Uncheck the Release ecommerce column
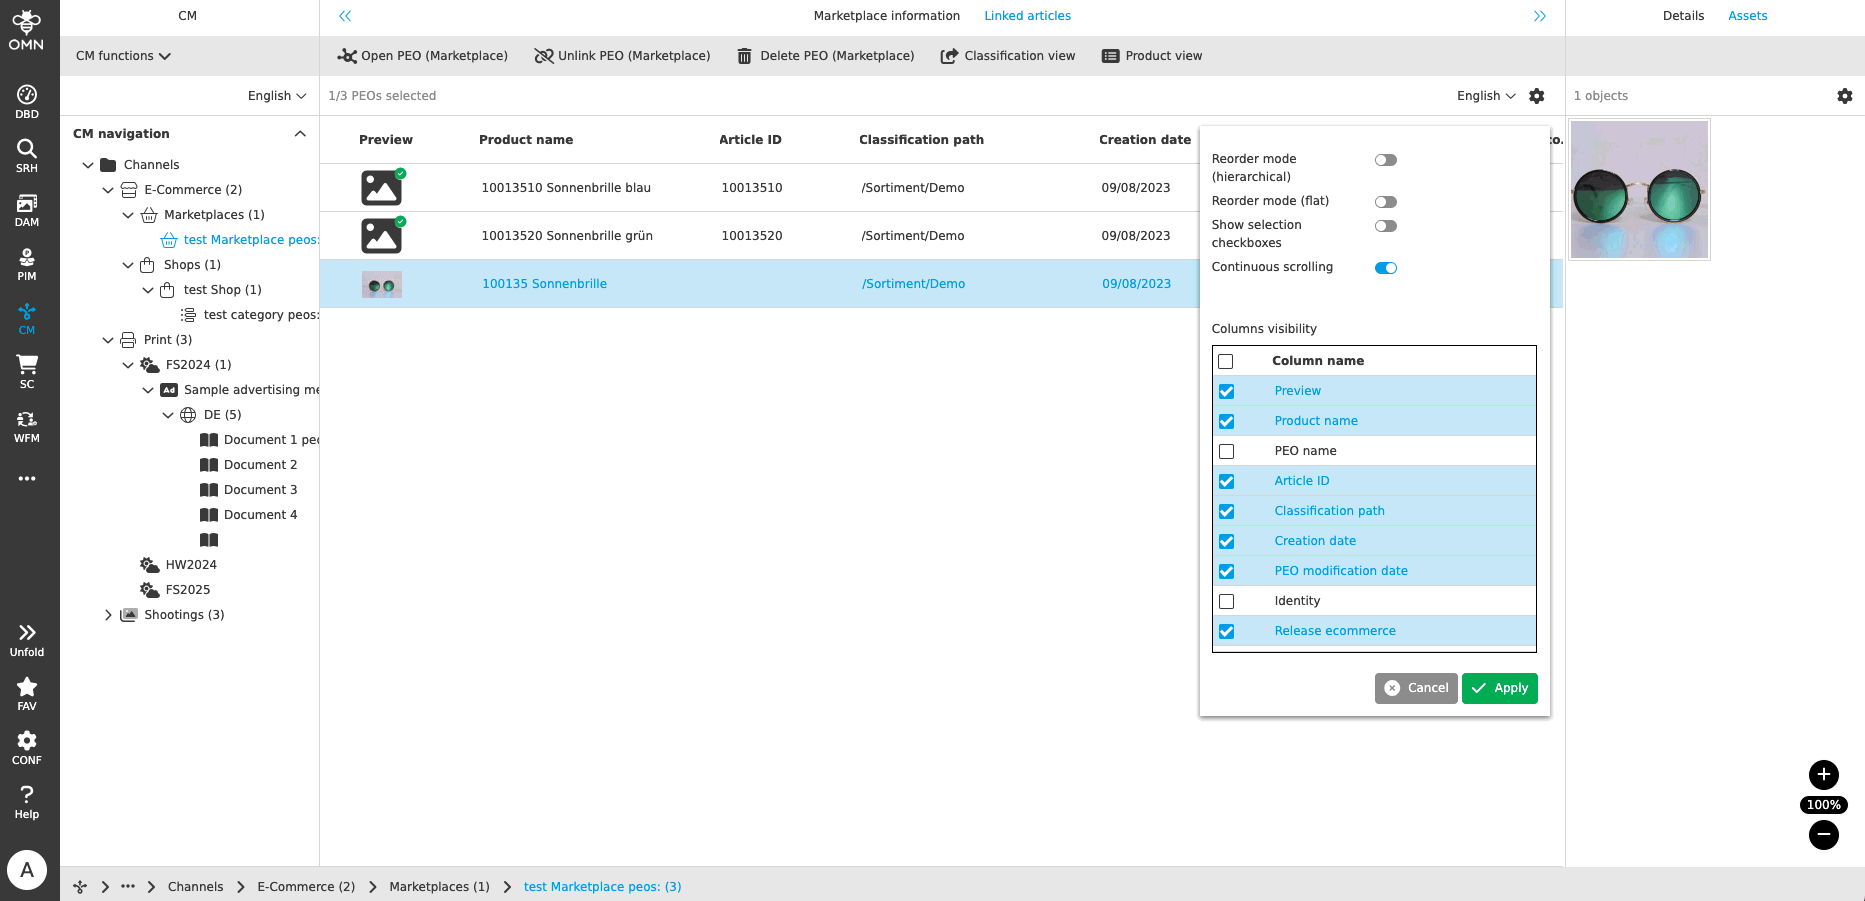Screen dimensions: 1865x901 coord(1226,631)
